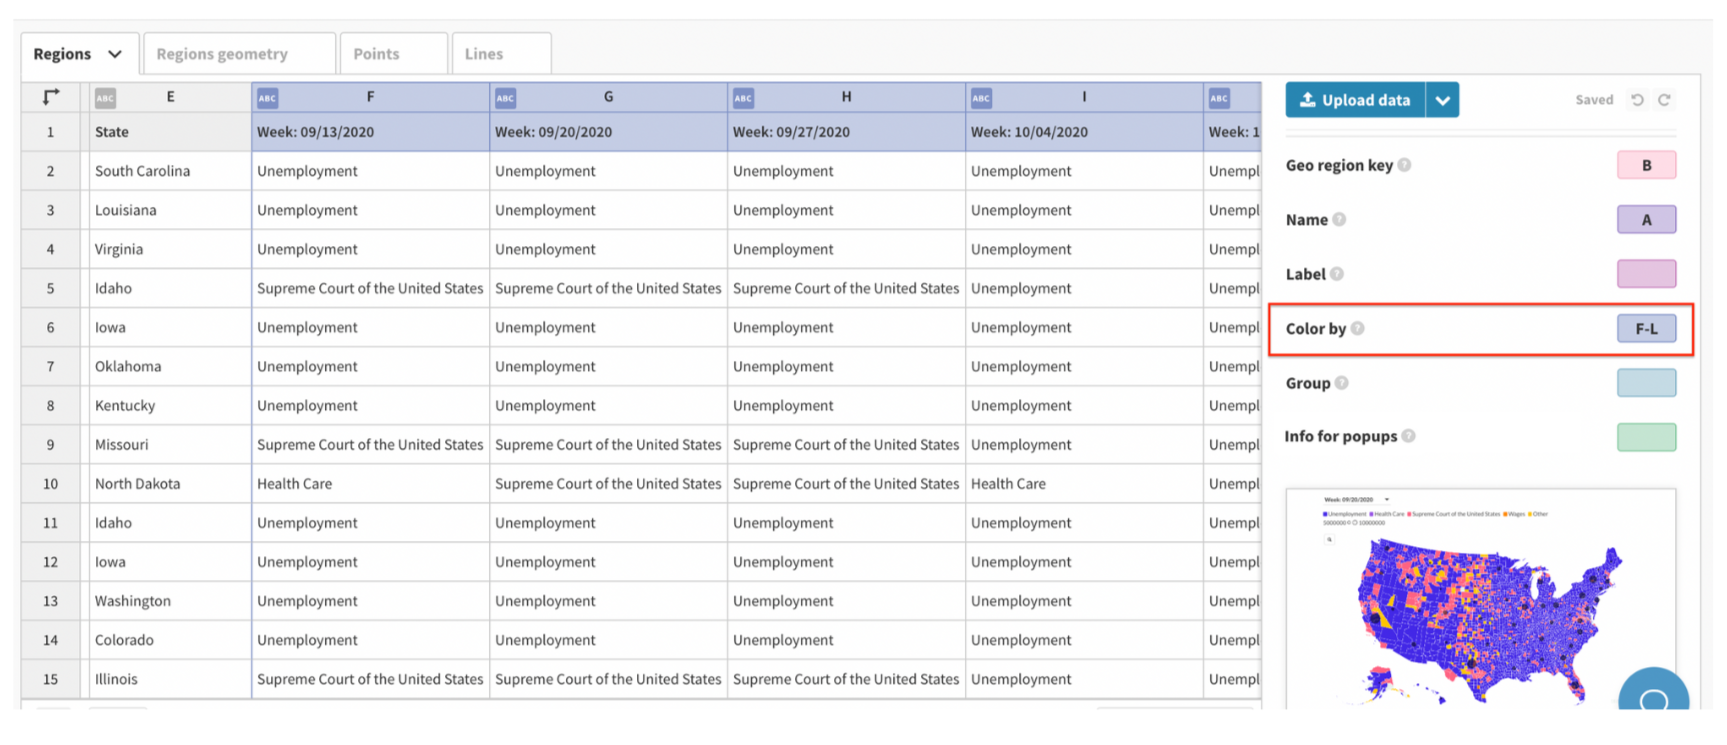
Task: Select the empty Info for popups box
Action: pyautogui.click(x=1646, y=437)
